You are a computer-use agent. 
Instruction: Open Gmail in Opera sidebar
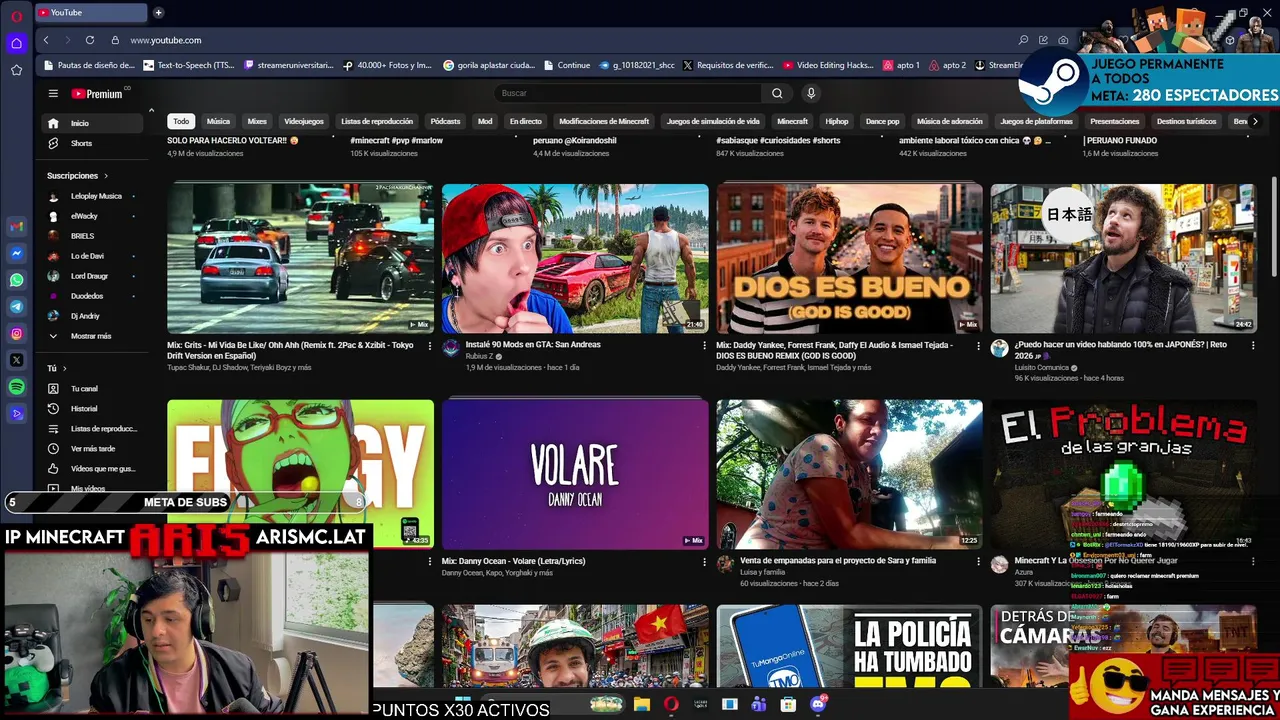click(x=17, y=227)
